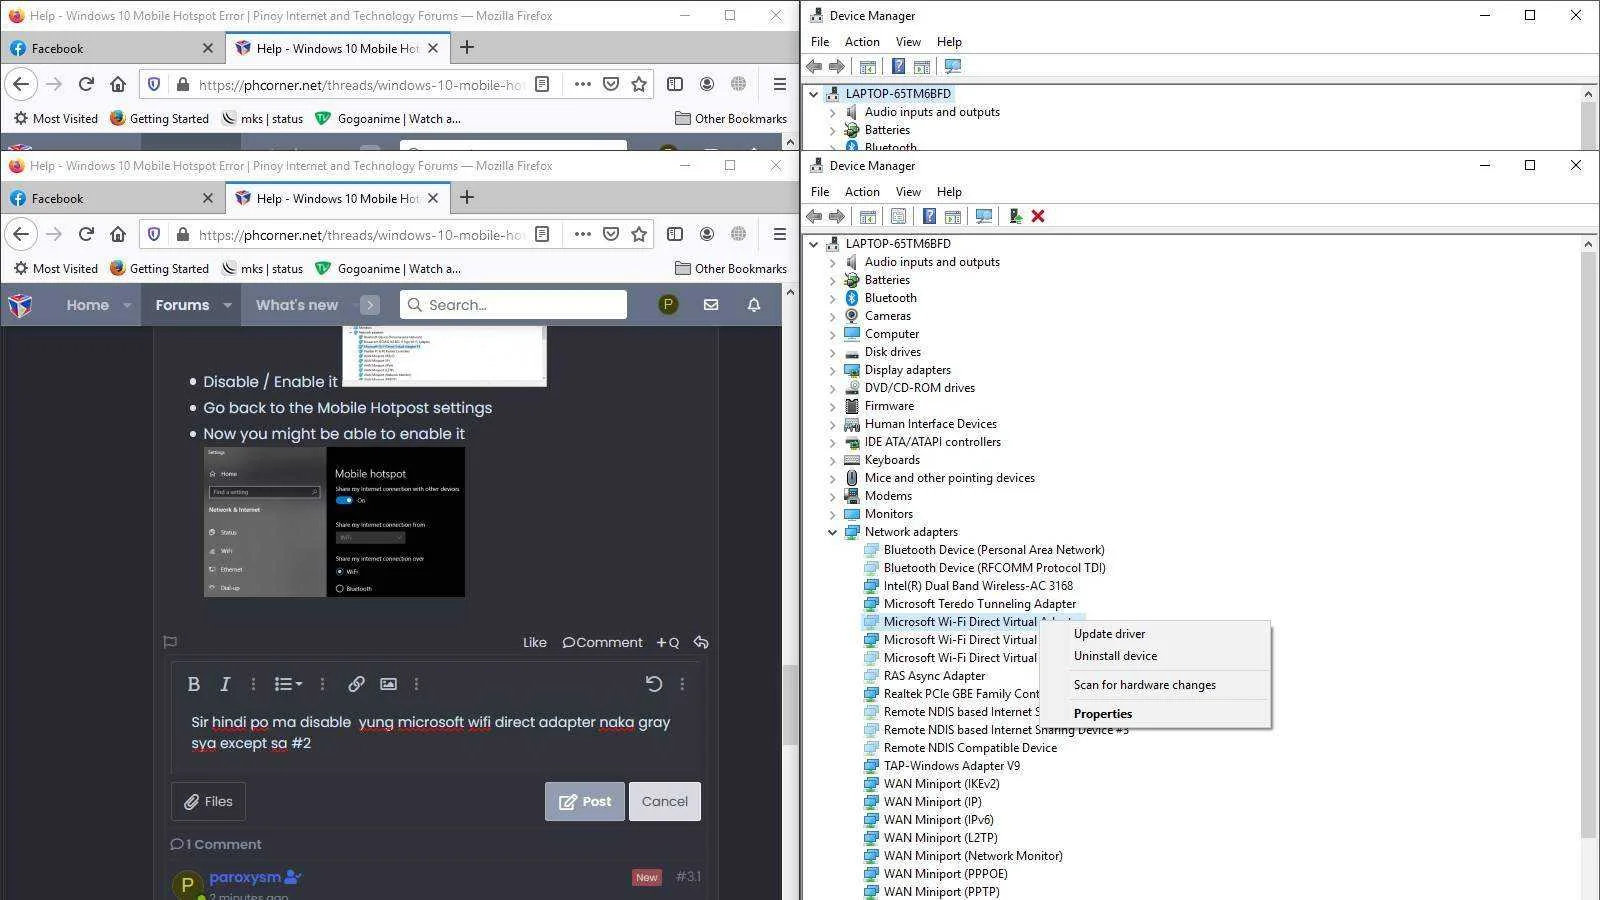Open the What's new nav link

click(297, 305)
